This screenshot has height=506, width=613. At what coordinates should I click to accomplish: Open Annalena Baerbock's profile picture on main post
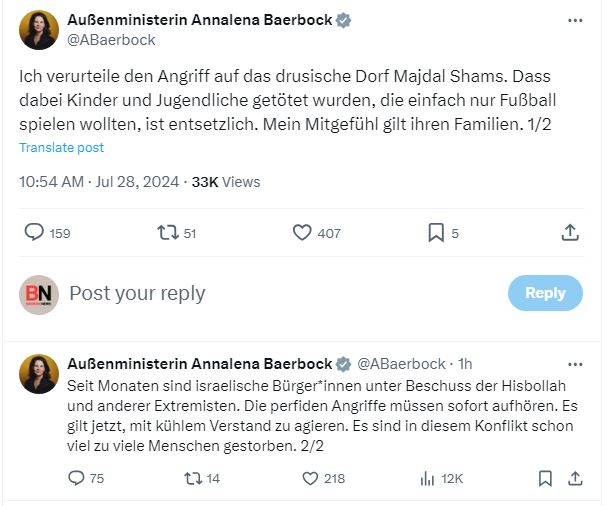[39, 30]
